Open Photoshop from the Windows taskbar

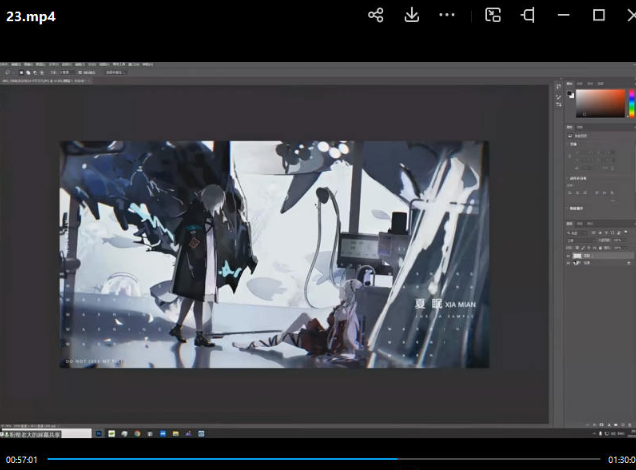tap(99, 434)
